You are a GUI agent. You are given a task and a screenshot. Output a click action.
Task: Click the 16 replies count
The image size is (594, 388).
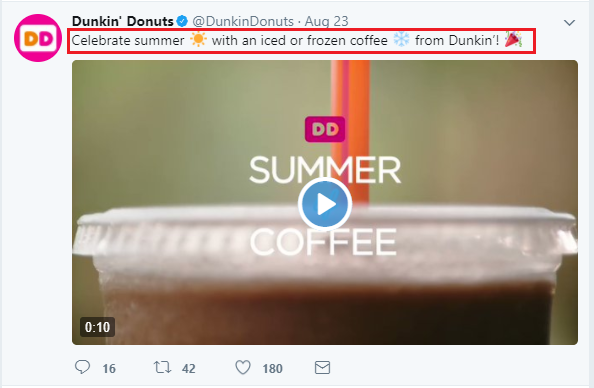pyautogui.click(x=109, y=369)
